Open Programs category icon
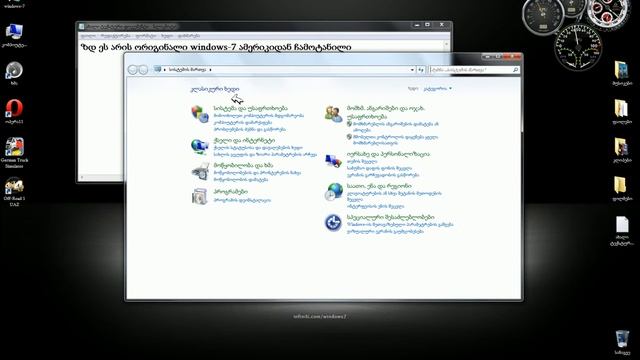Viewport: 640px width, 360px height. pos(200,196)
